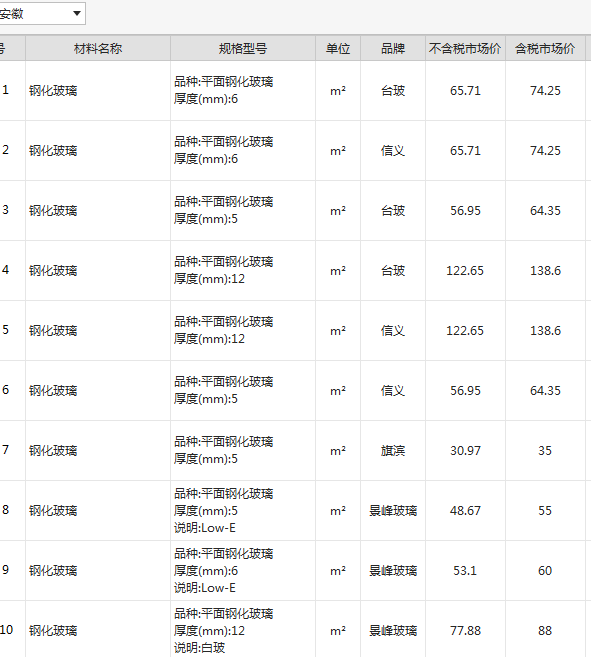Viewport: 591px width, 657px height.
Task: Click price 77.88 in row 10
Action: pos(465,630)
